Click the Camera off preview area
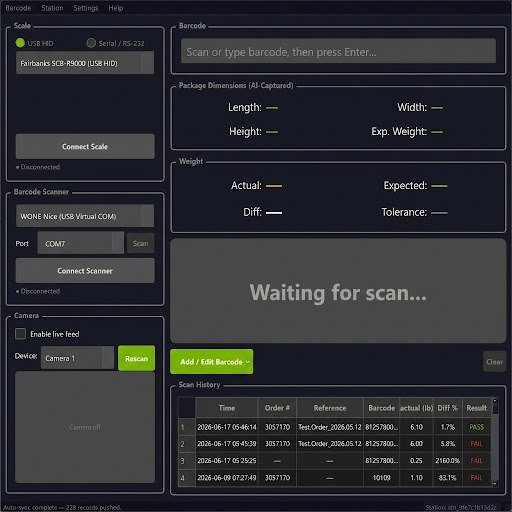 85,427
